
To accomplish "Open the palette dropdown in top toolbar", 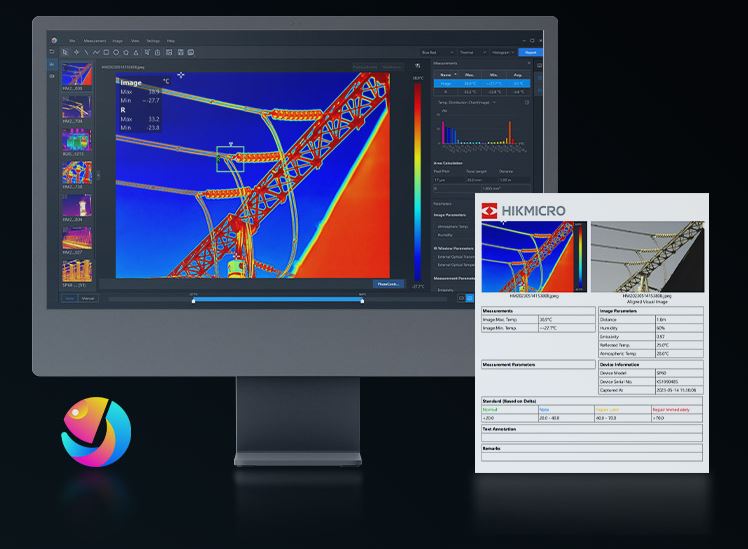I will 436,52.
